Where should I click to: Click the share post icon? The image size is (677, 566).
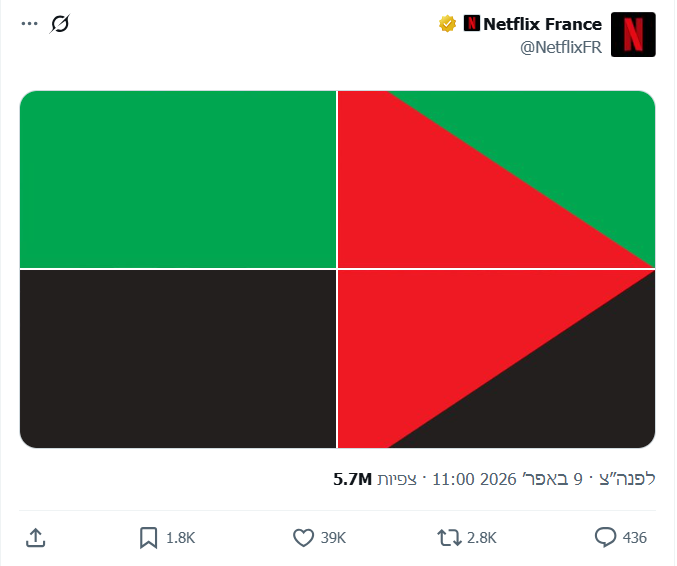coord(35,537)
